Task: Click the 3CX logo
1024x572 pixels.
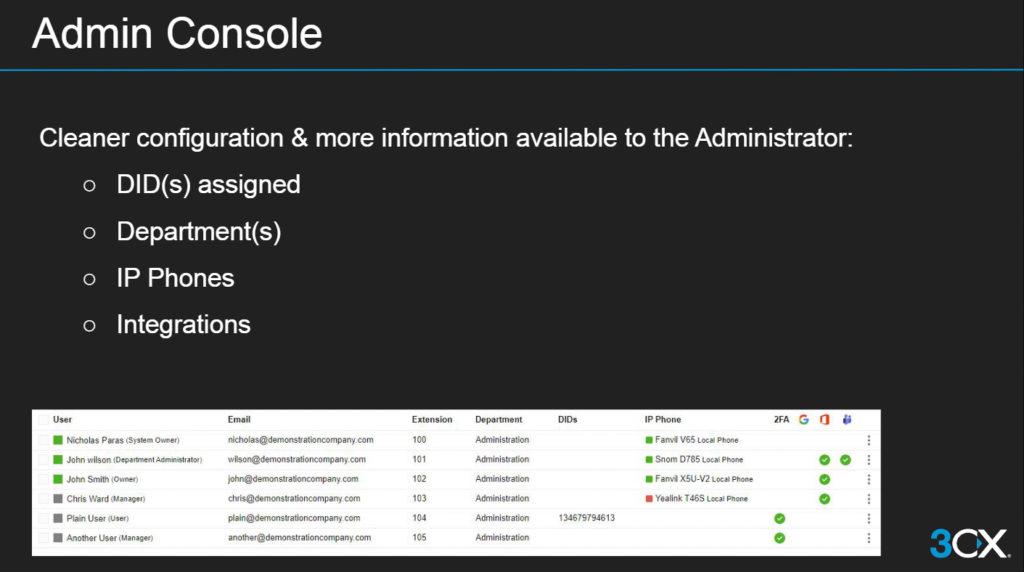Action: [x=969, y=543]
